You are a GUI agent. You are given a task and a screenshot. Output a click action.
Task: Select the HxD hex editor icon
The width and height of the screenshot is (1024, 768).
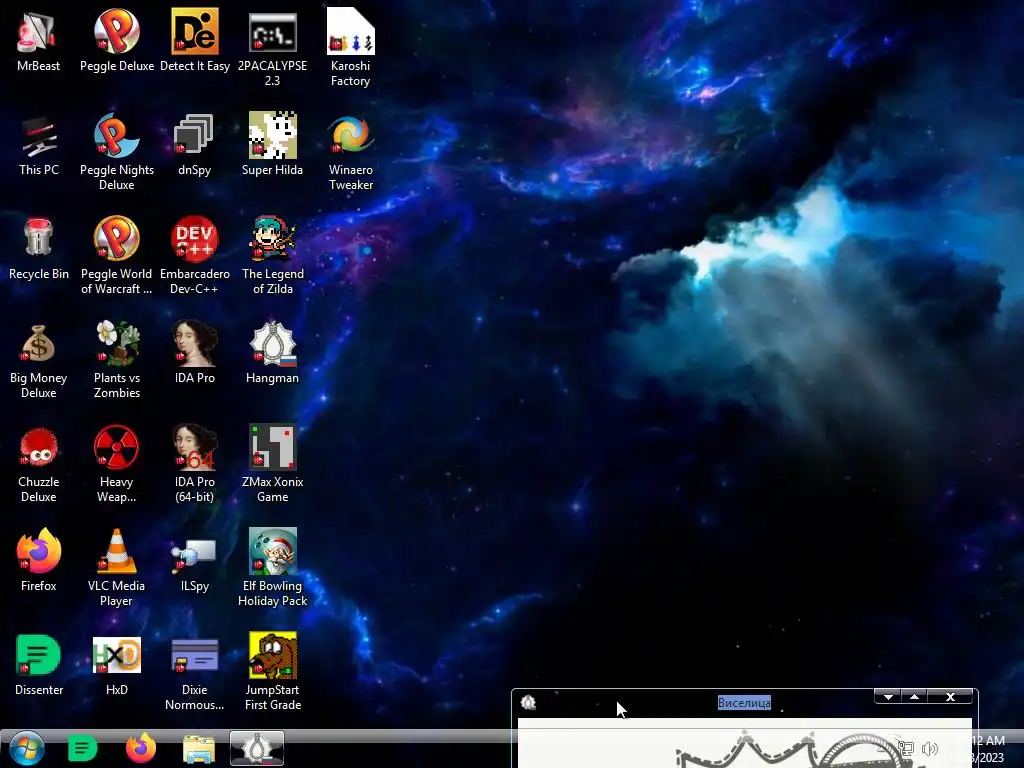pos(117,664)
